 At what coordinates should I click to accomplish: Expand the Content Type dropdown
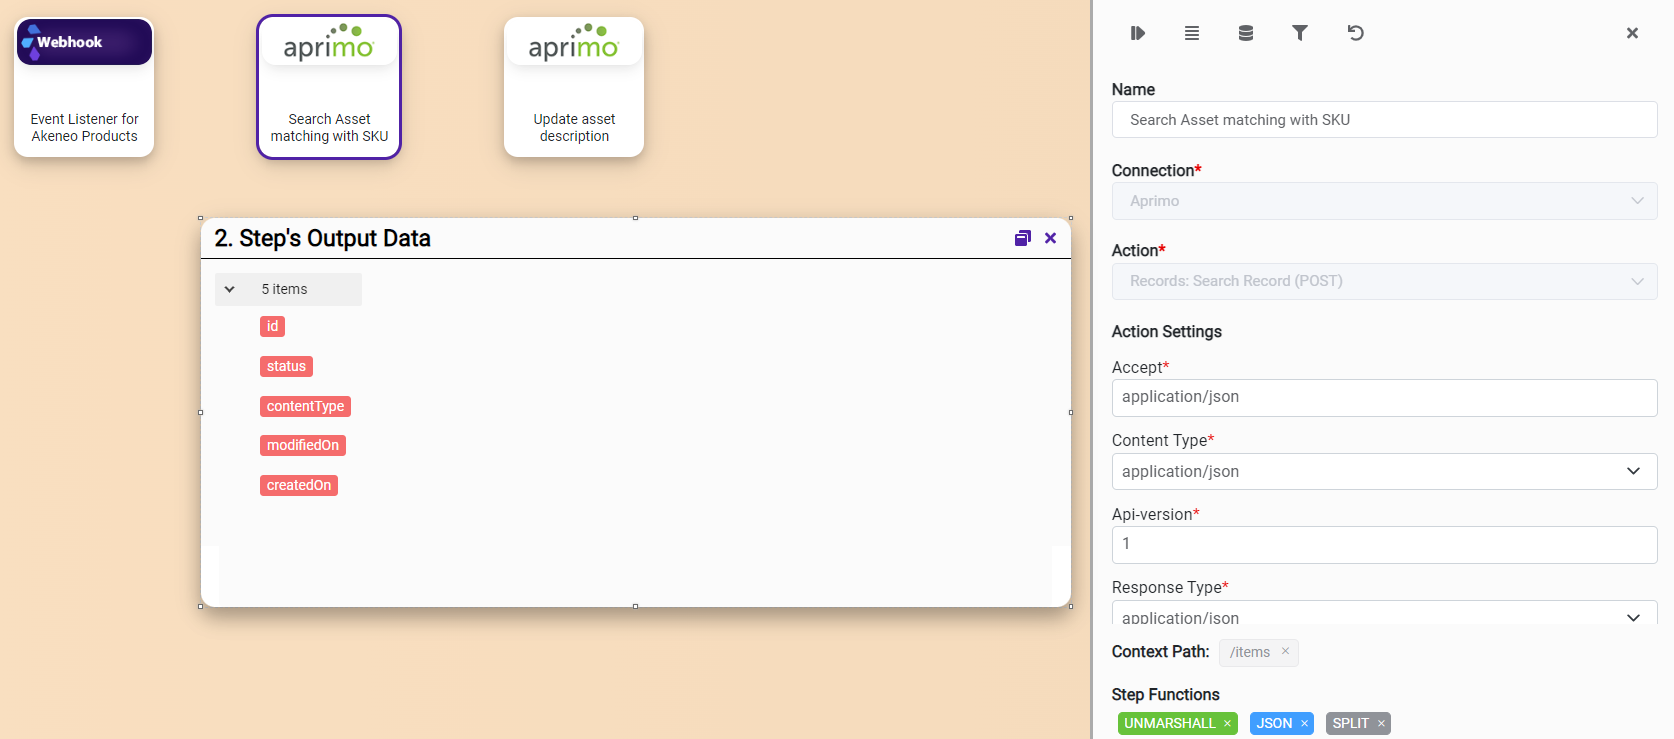click(x=1384, y=471)
